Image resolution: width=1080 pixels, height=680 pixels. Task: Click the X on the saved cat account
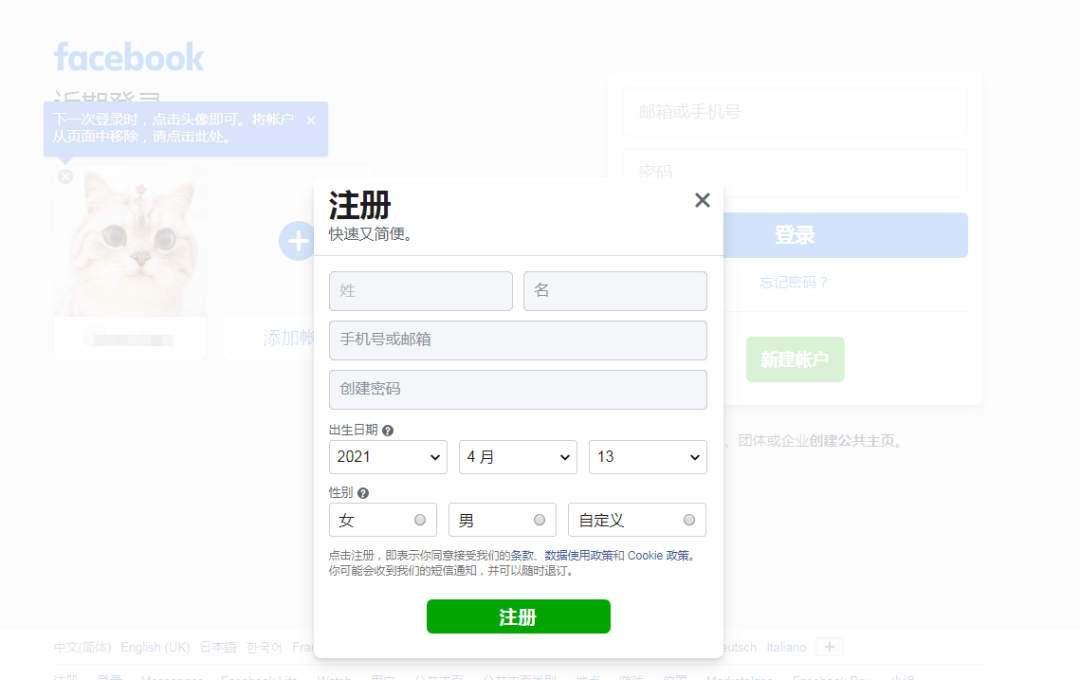pyautogui.click(x=65, y=176)
